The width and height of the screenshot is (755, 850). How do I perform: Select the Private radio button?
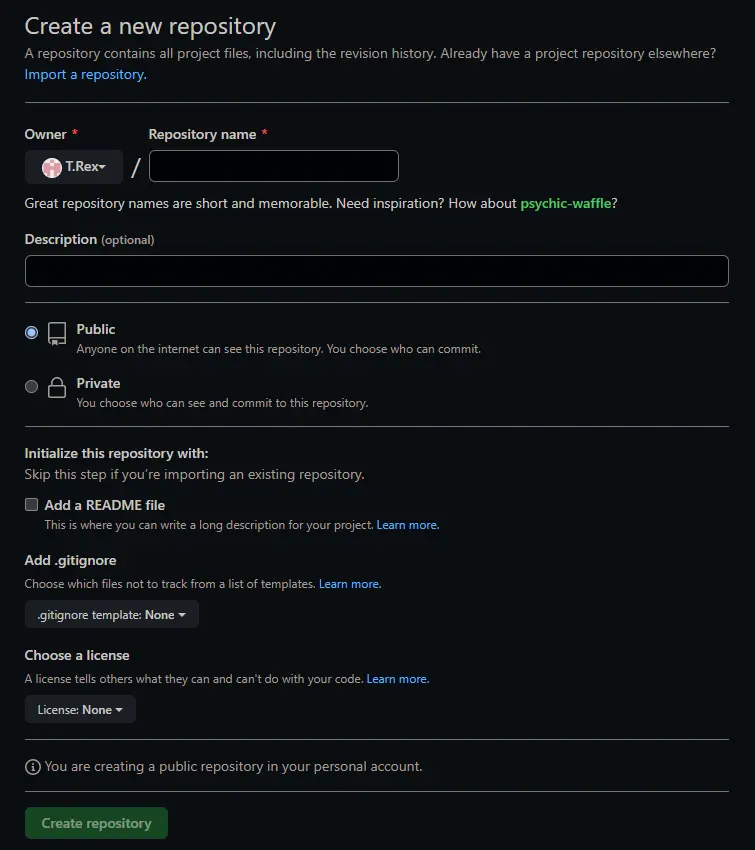[32, 386]
